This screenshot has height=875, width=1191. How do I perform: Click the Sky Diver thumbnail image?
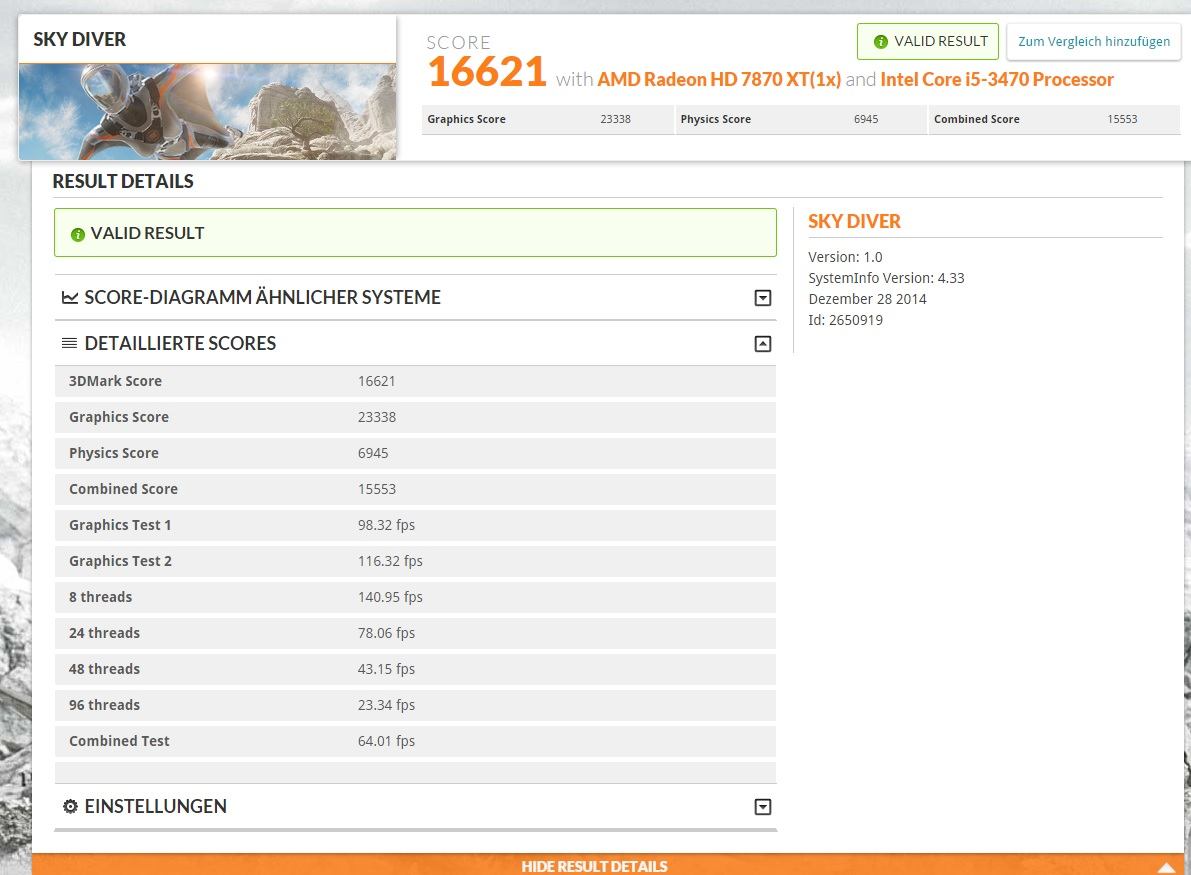pos(207,112)
